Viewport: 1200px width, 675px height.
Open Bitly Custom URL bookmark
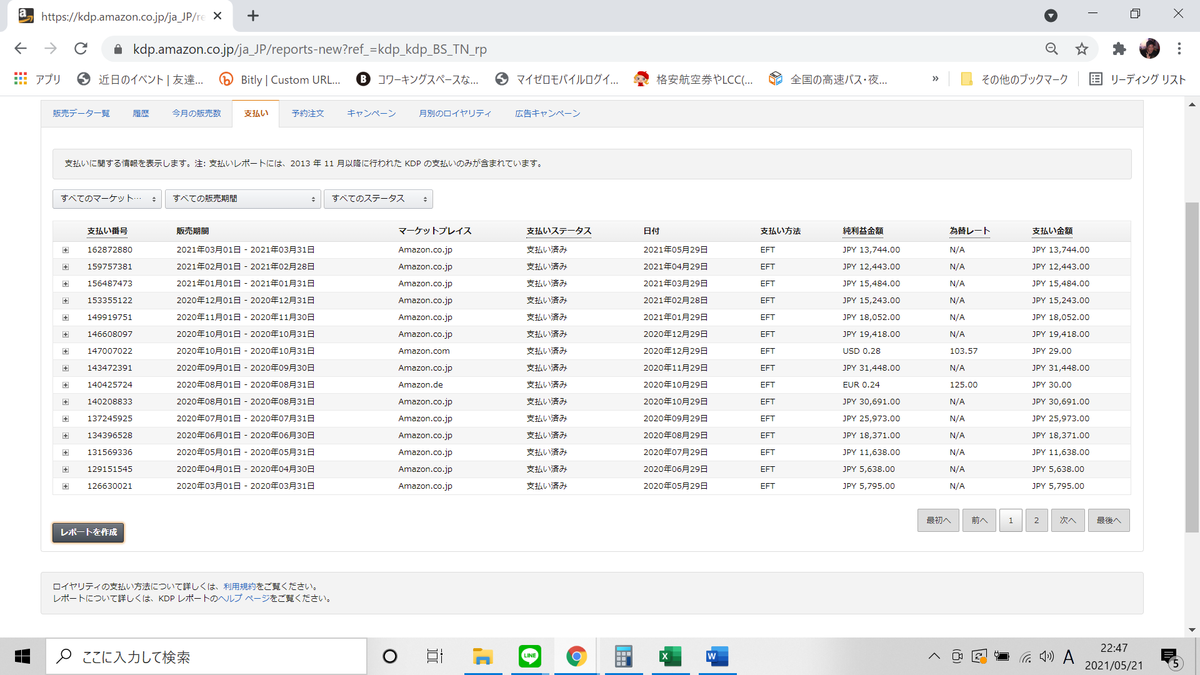(x=280, y=79)
